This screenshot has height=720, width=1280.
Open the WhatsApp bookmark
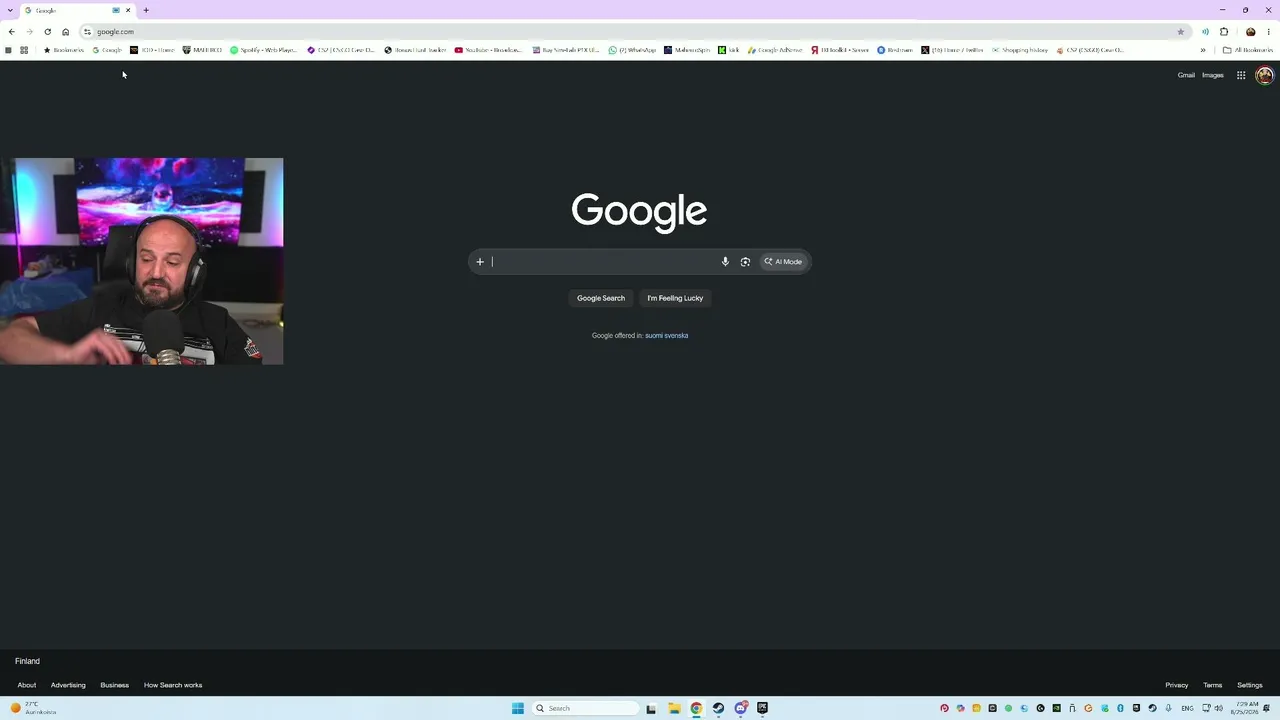click(632, 50)
